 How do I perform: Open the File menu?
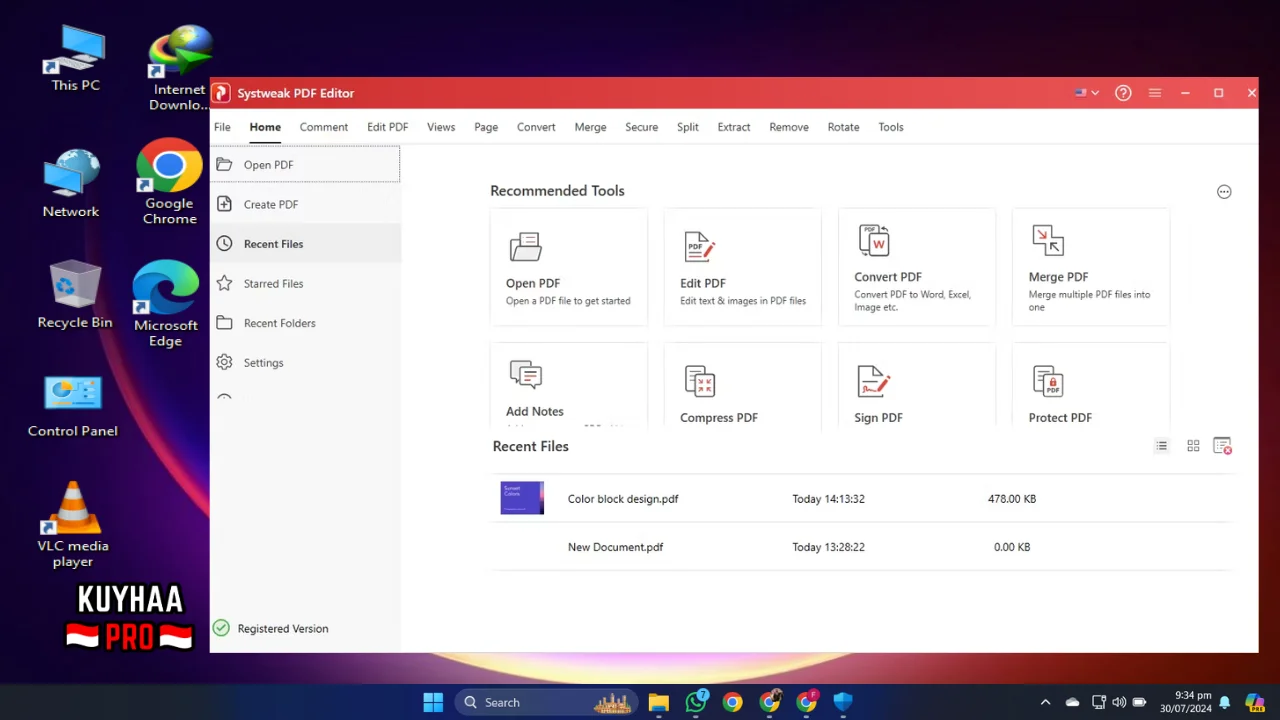click(x=222, y=127)
